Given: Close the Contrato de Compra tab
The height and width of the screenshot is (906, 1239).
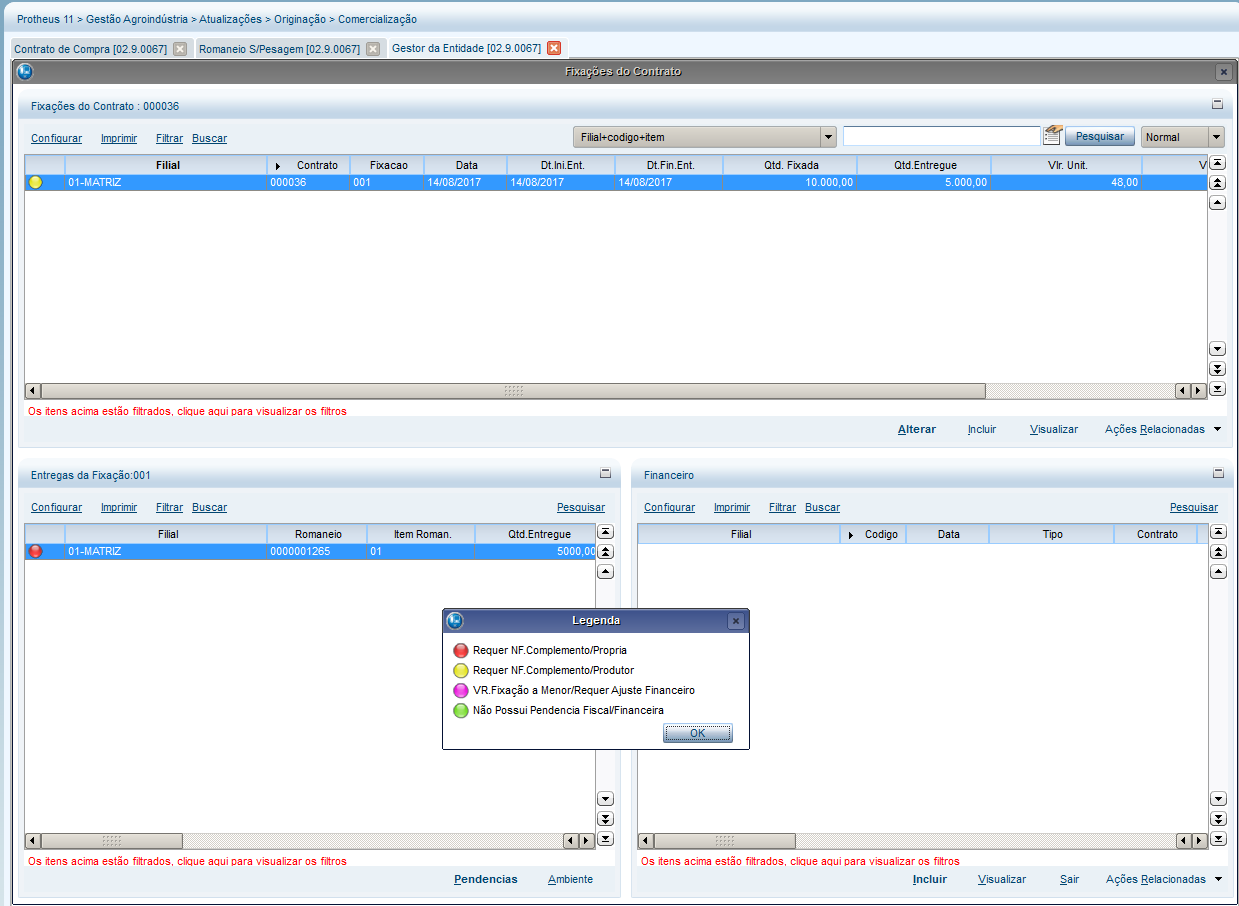Looking at the screenshot, I should 180,48.
